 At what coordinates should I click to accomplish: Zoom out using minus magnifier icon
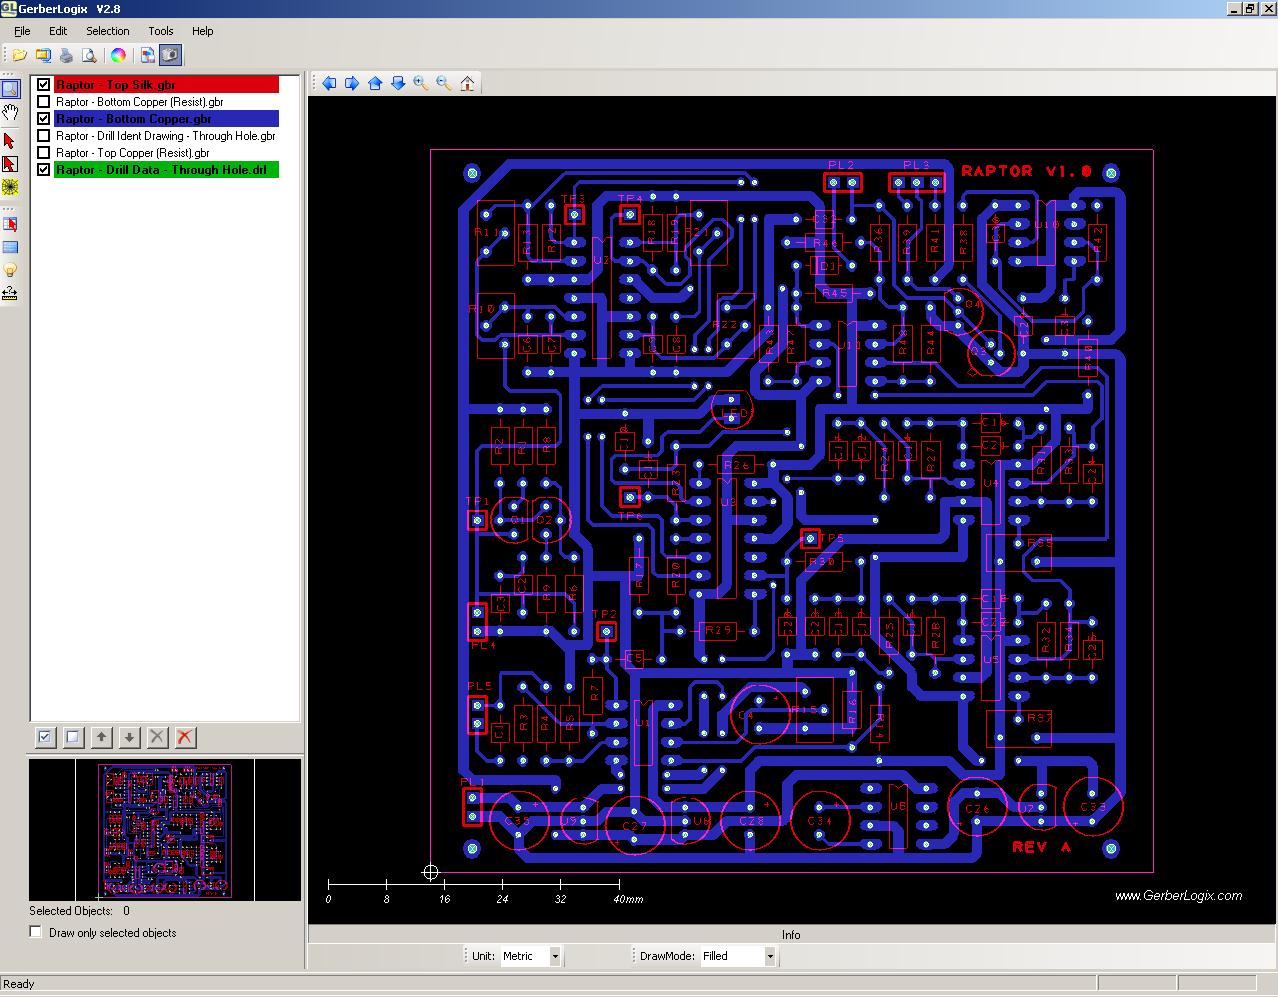tap(444, 83)
